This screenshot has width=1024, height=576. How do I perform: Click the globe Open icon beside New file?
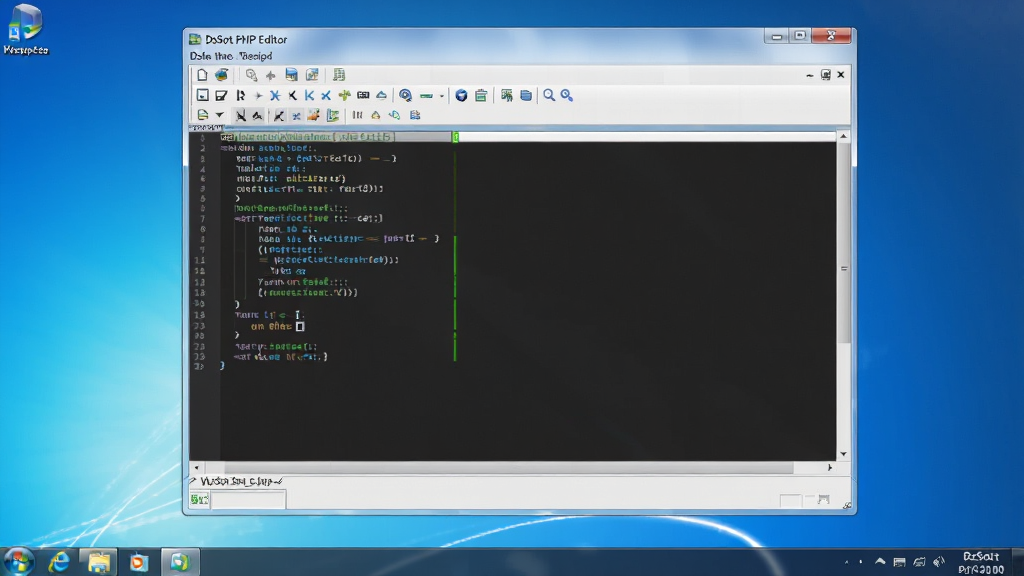click(x=222, y=75)
